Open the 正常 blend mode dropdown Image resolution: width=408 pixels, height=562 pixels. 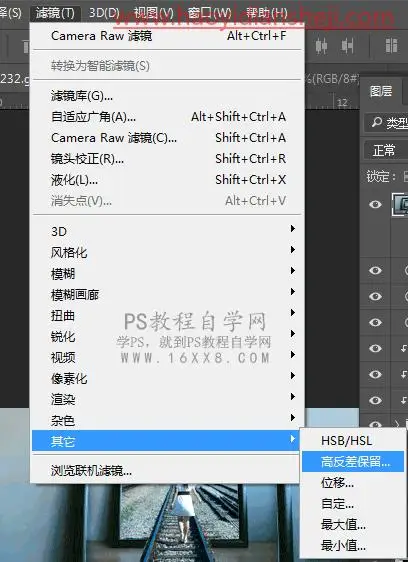click(386, 150)
